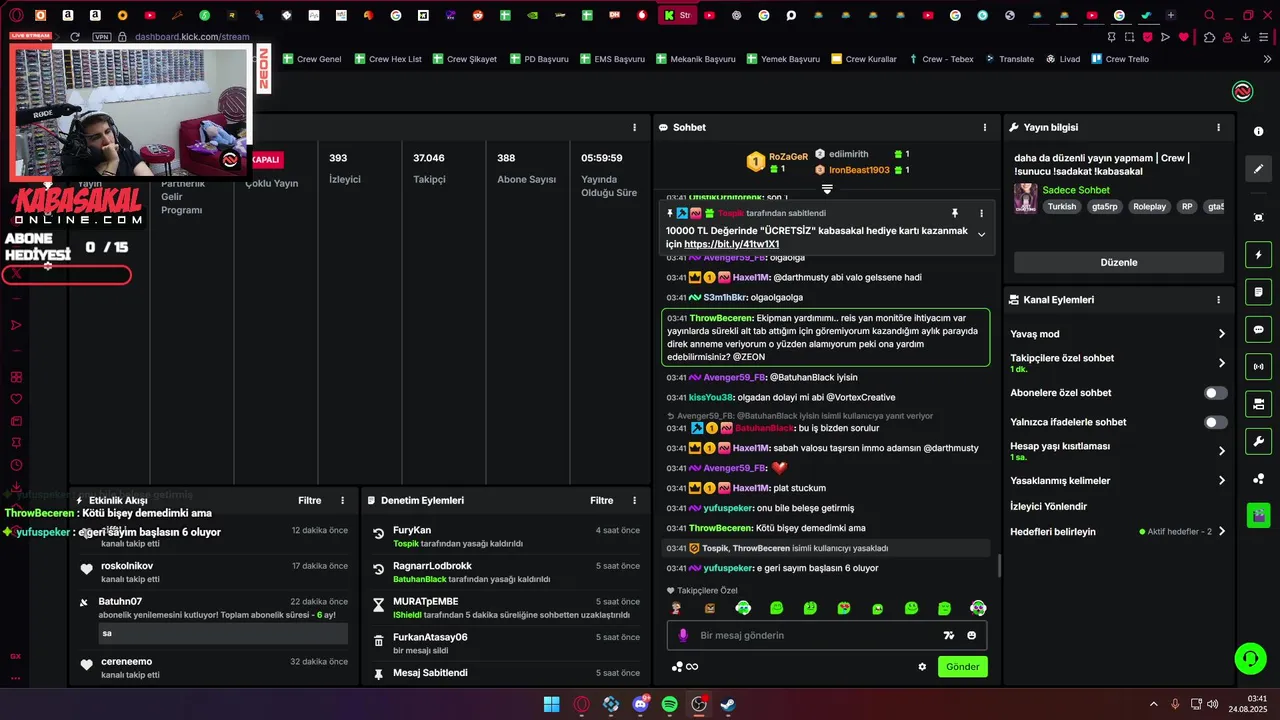Click the Turkish language tag
Image resolution: width=1280 pixels, height=720 pixels.
click(x=1062, y=207)
